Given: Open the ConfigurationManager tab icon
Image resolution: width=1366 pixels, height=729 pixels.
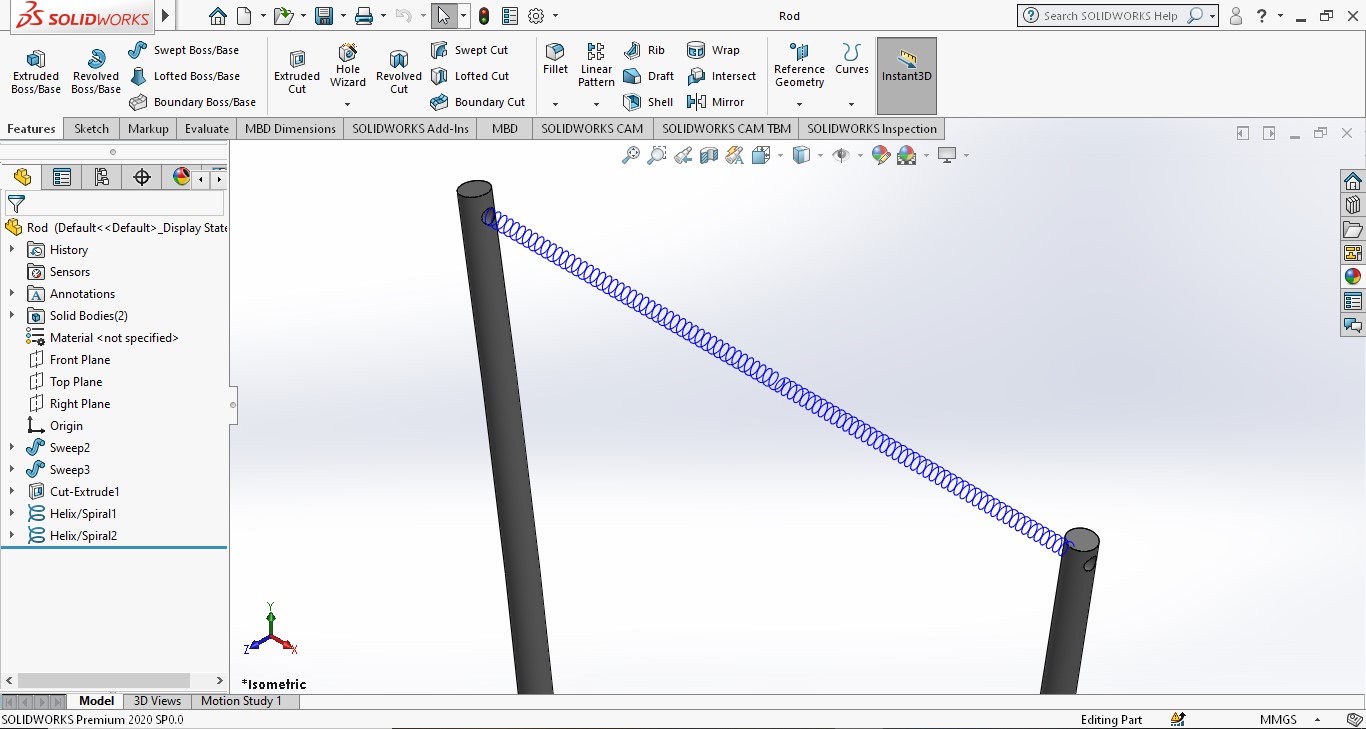Looking at the screenshot, I should pos(101,178).
